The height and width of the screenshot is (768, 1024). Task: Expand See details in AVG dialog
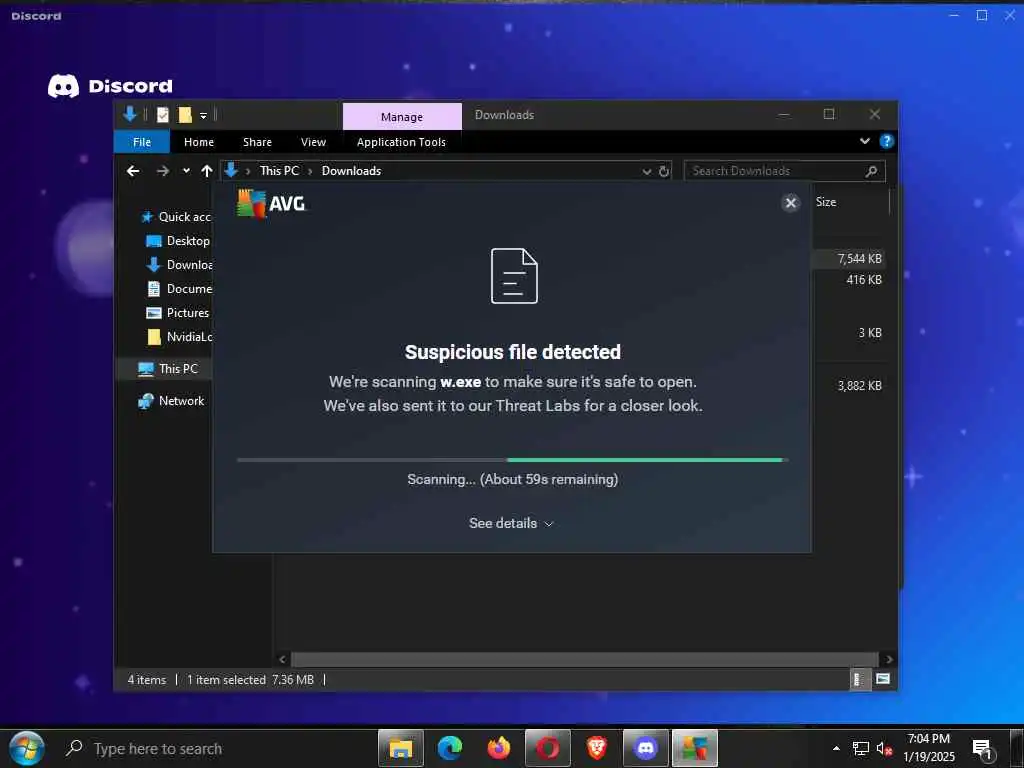click(511, 523)
